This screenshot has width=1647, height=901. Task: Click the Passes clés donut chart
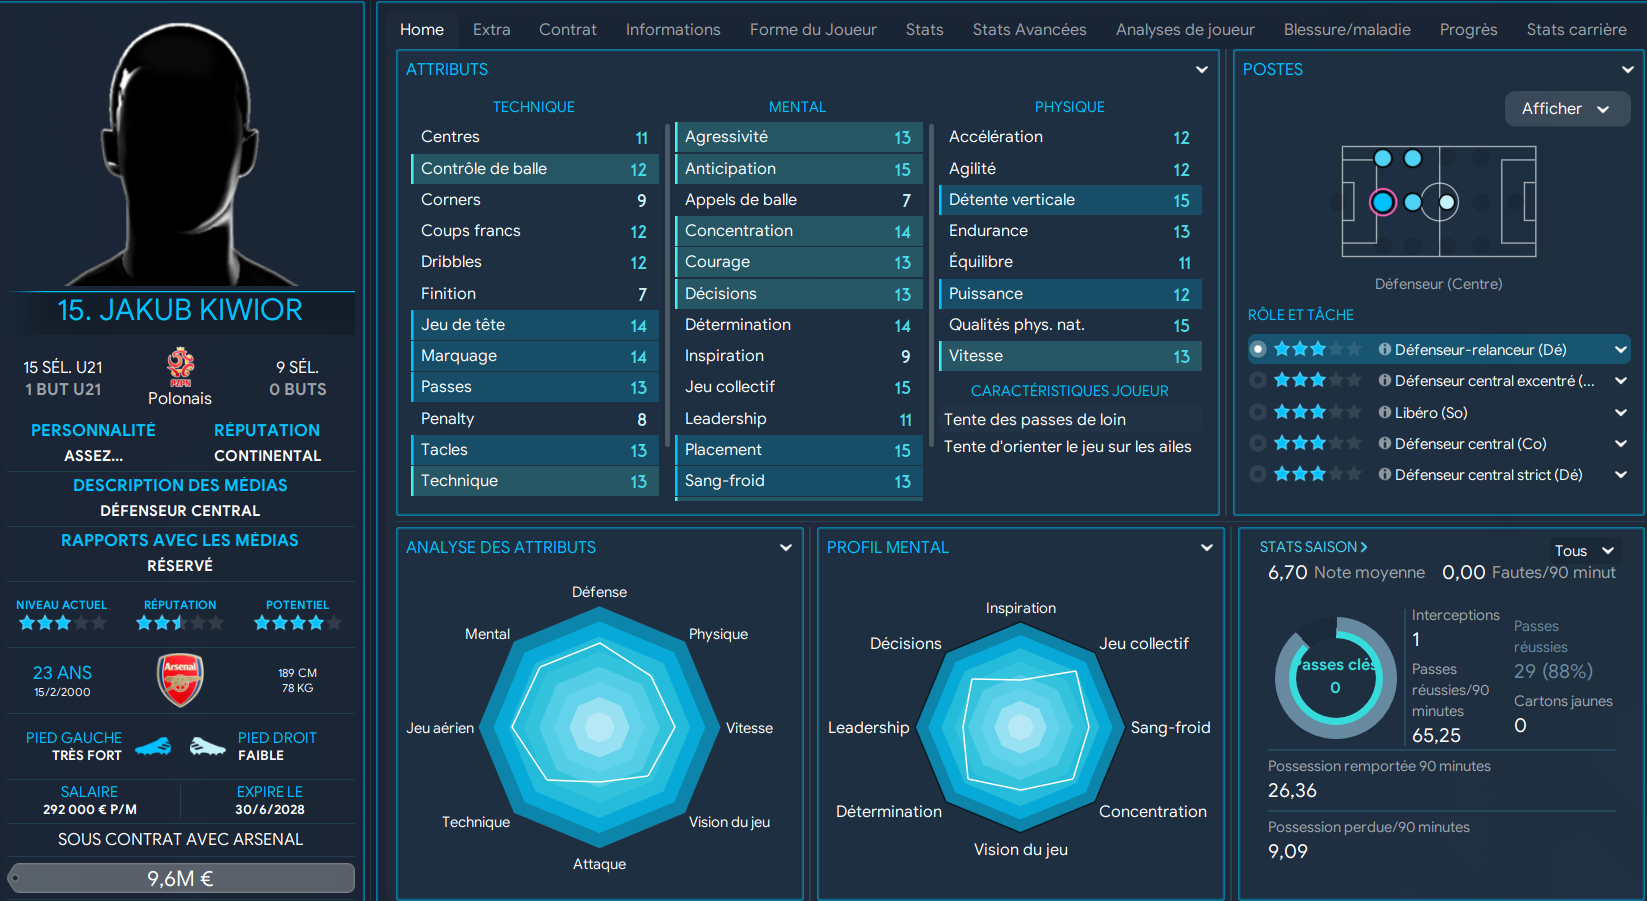tap(1335, 677)
